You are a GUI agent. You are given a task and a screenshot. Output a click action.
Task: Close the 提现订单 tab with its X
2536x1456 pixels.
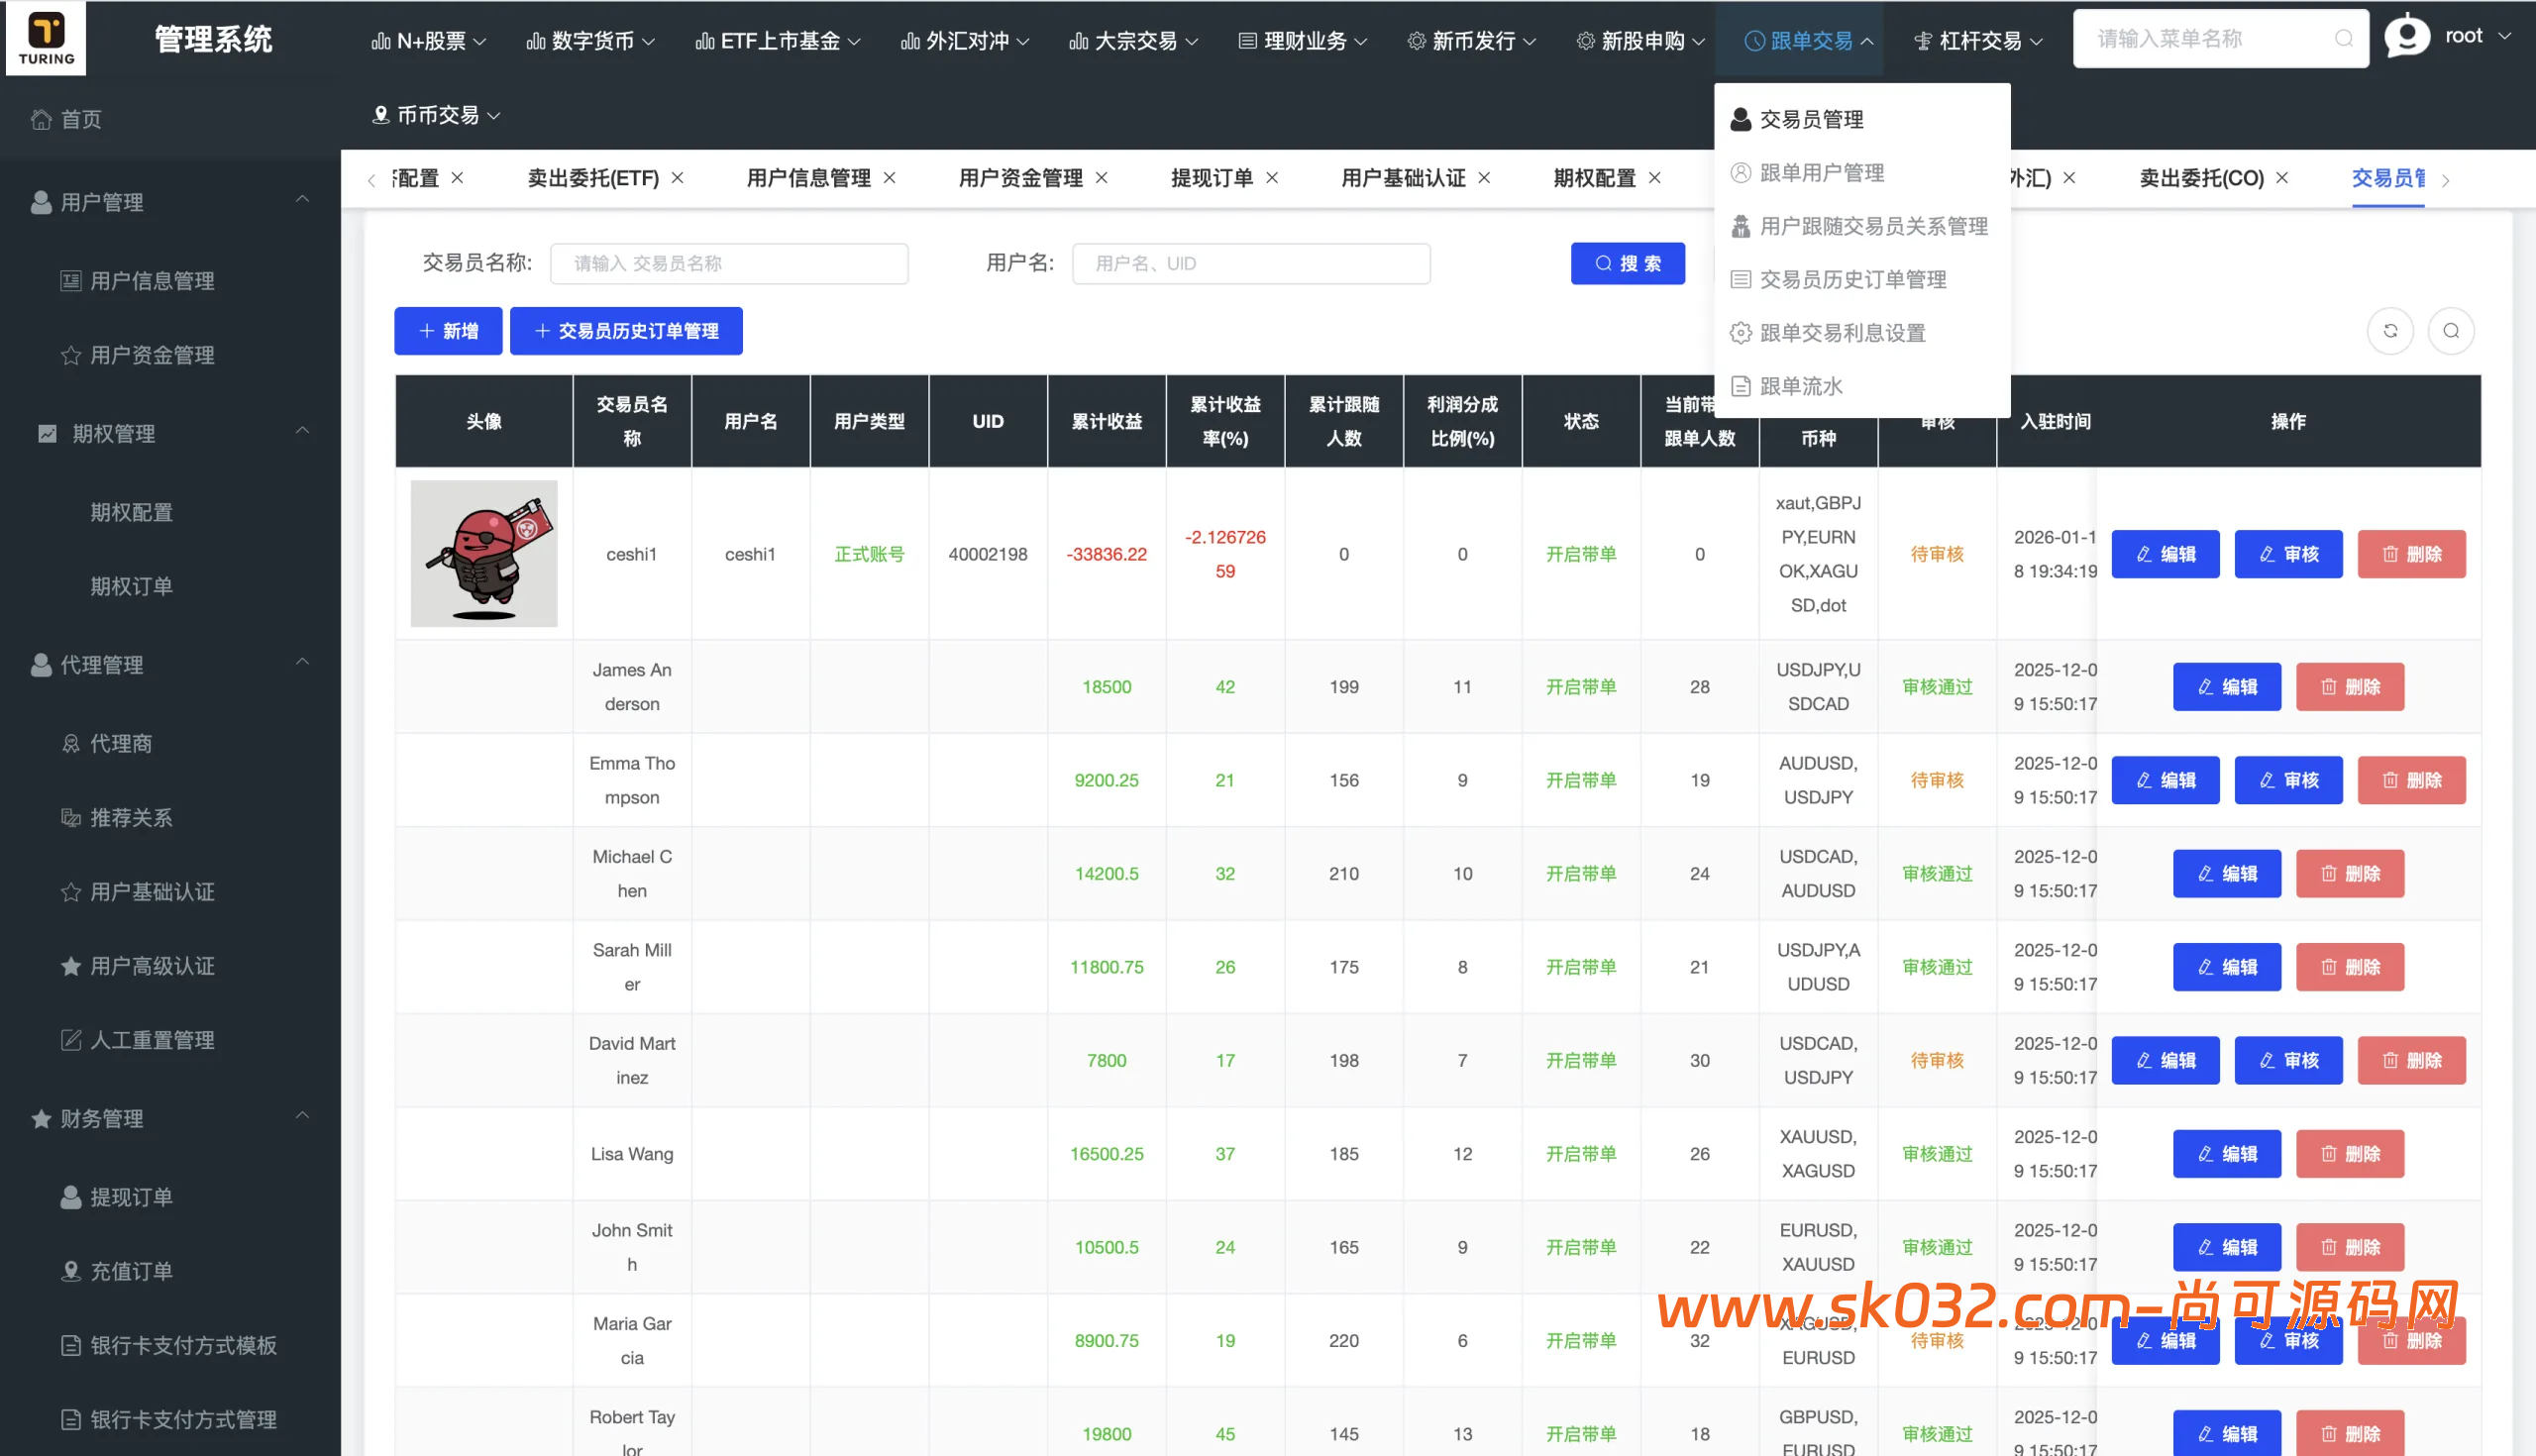click(x=1272, y=178)
